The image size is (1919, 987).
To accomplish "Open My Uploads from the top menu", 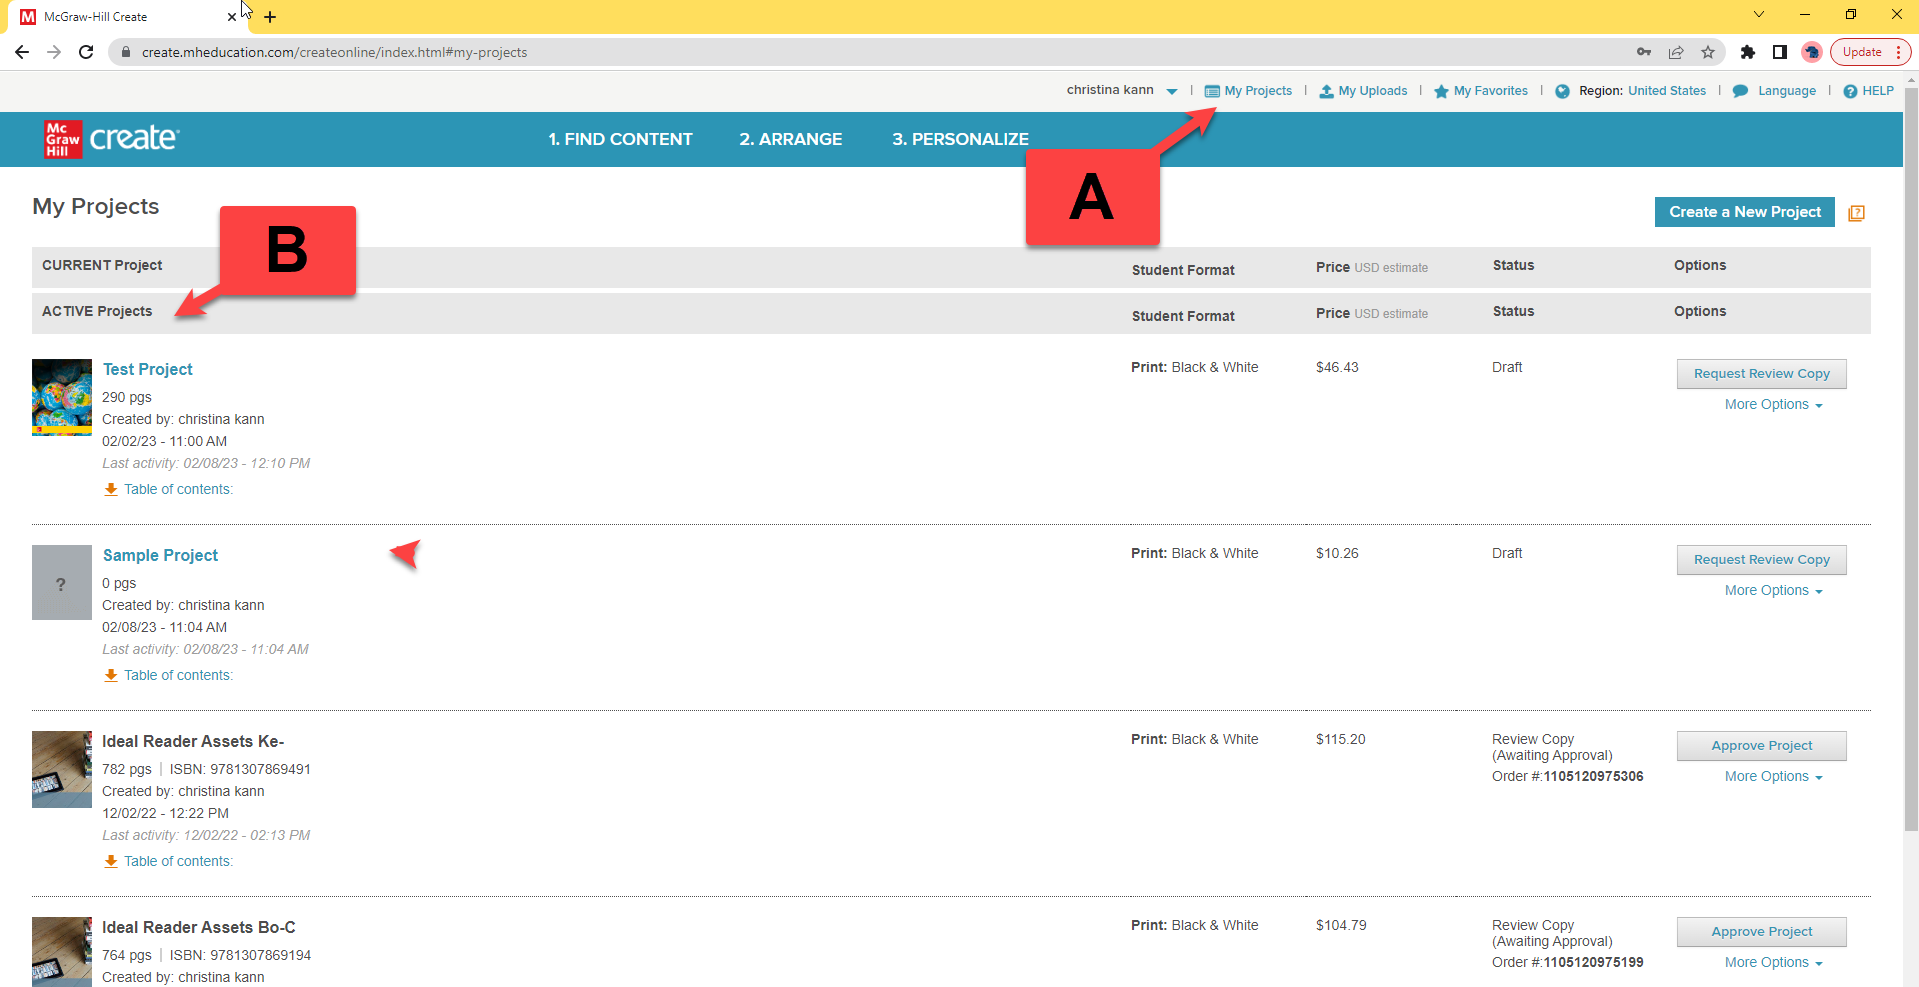I will pyautogui.click(x=1363, y=91).
